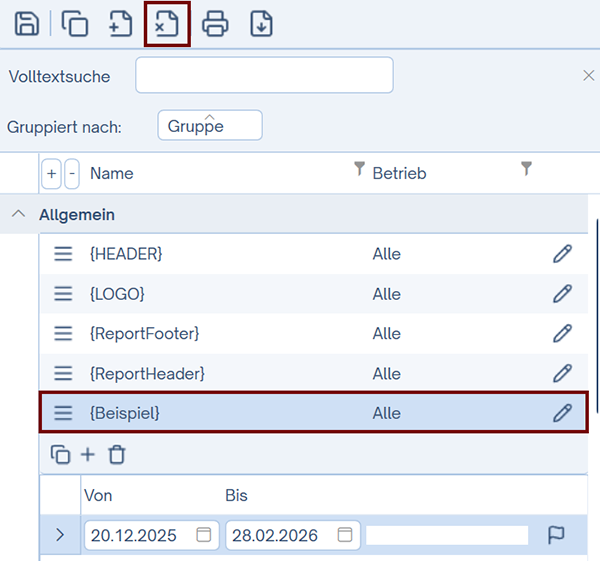This screenshot has height=561, width=600.
Task: Click the collapse all minus button
Action: (x=71, y=174)
